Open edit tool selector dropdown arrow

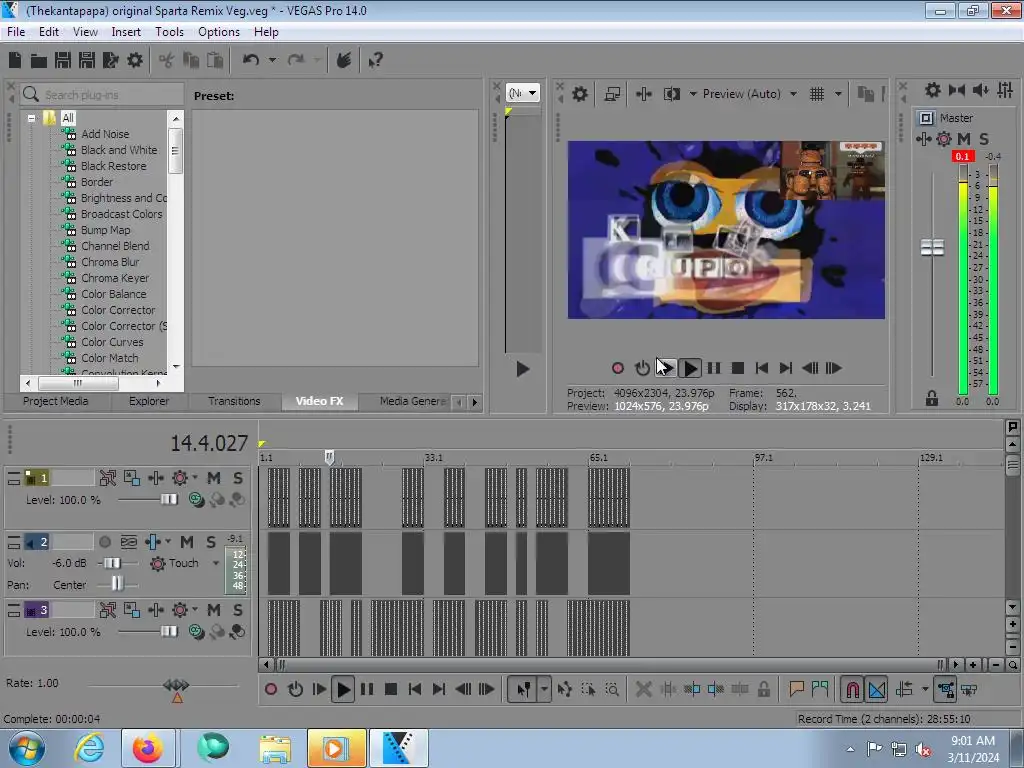544,689
